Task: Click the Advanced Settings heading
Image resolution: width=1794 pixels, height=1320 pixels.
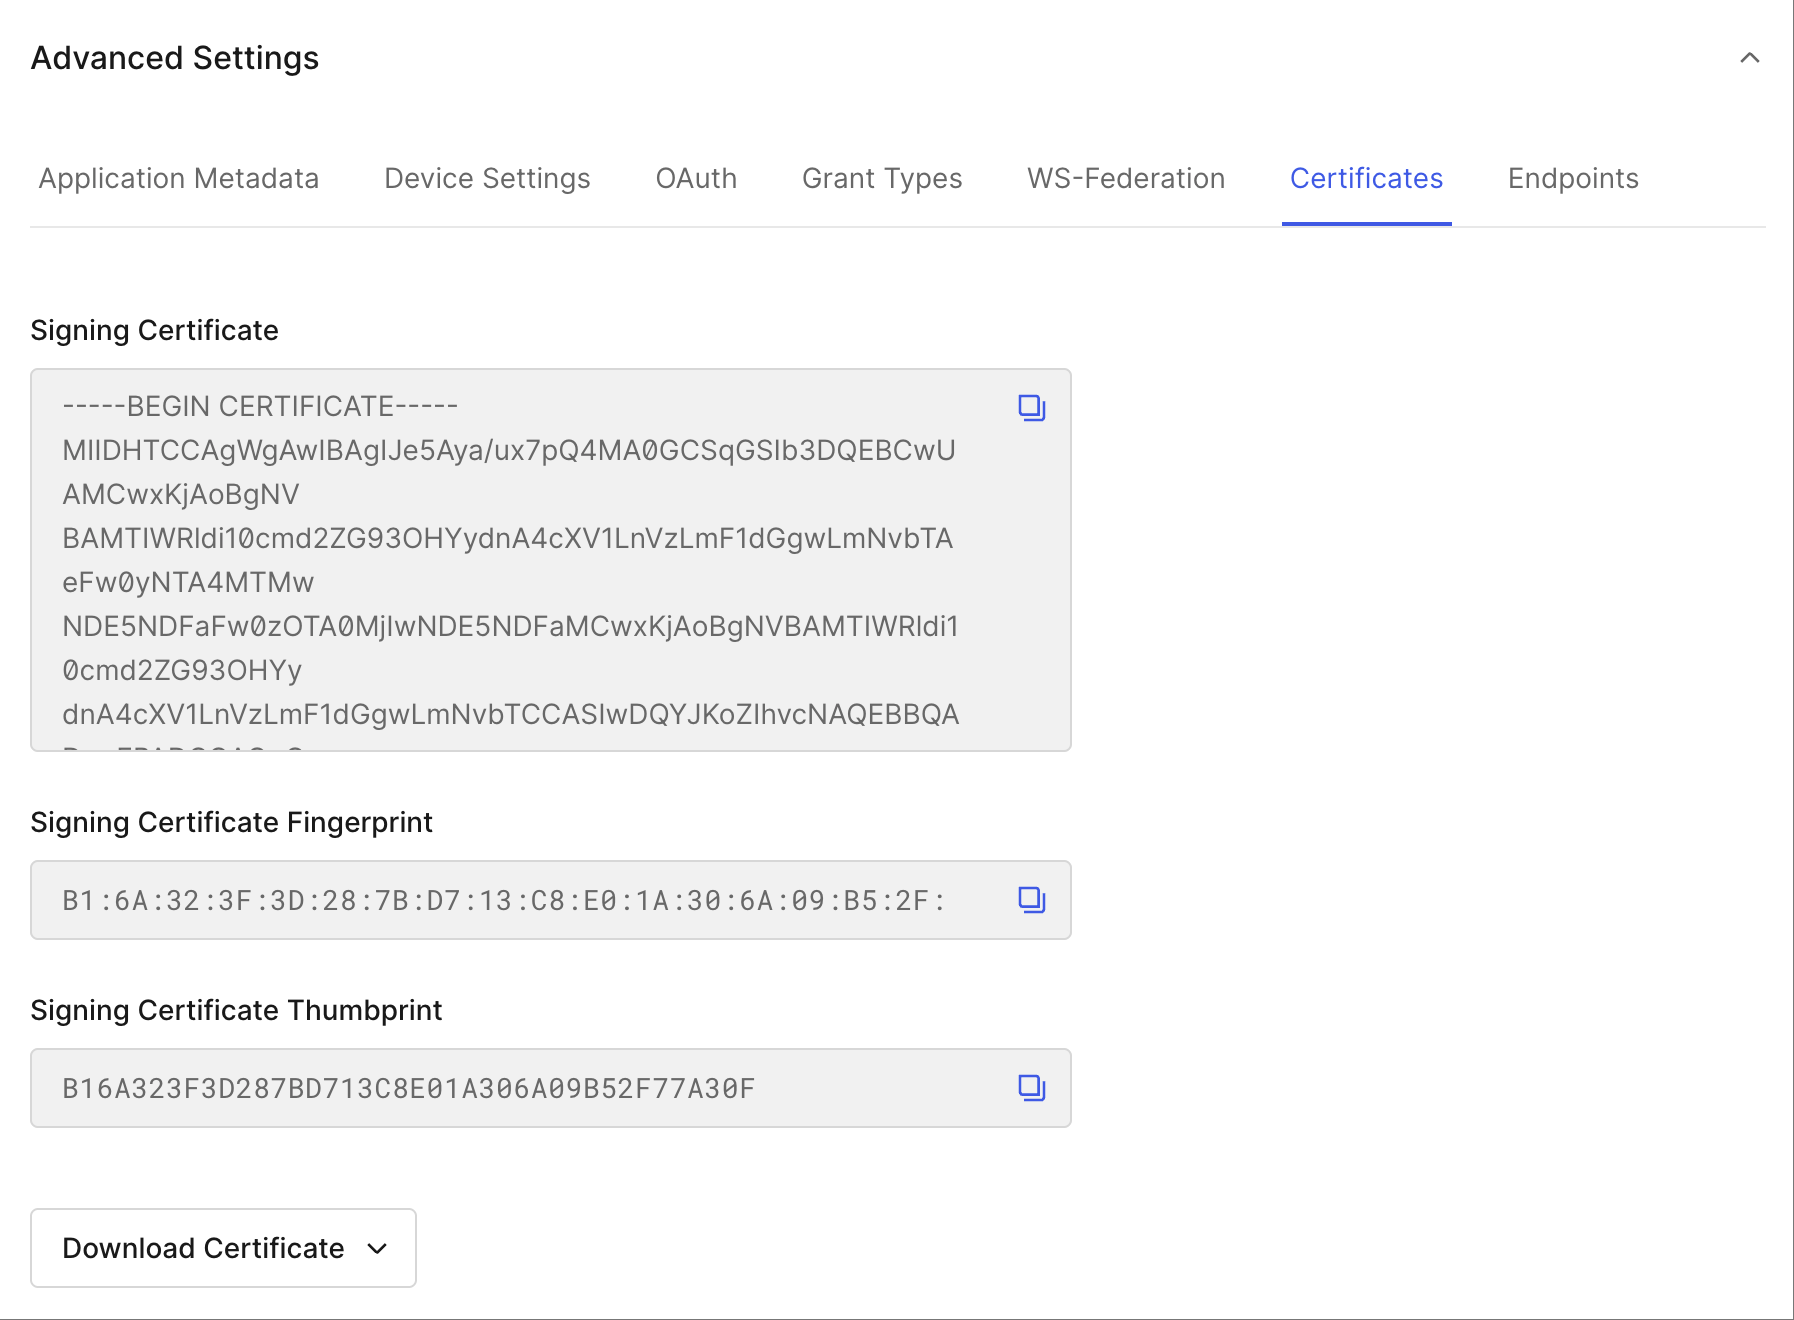Action: (x=175, y=58)
